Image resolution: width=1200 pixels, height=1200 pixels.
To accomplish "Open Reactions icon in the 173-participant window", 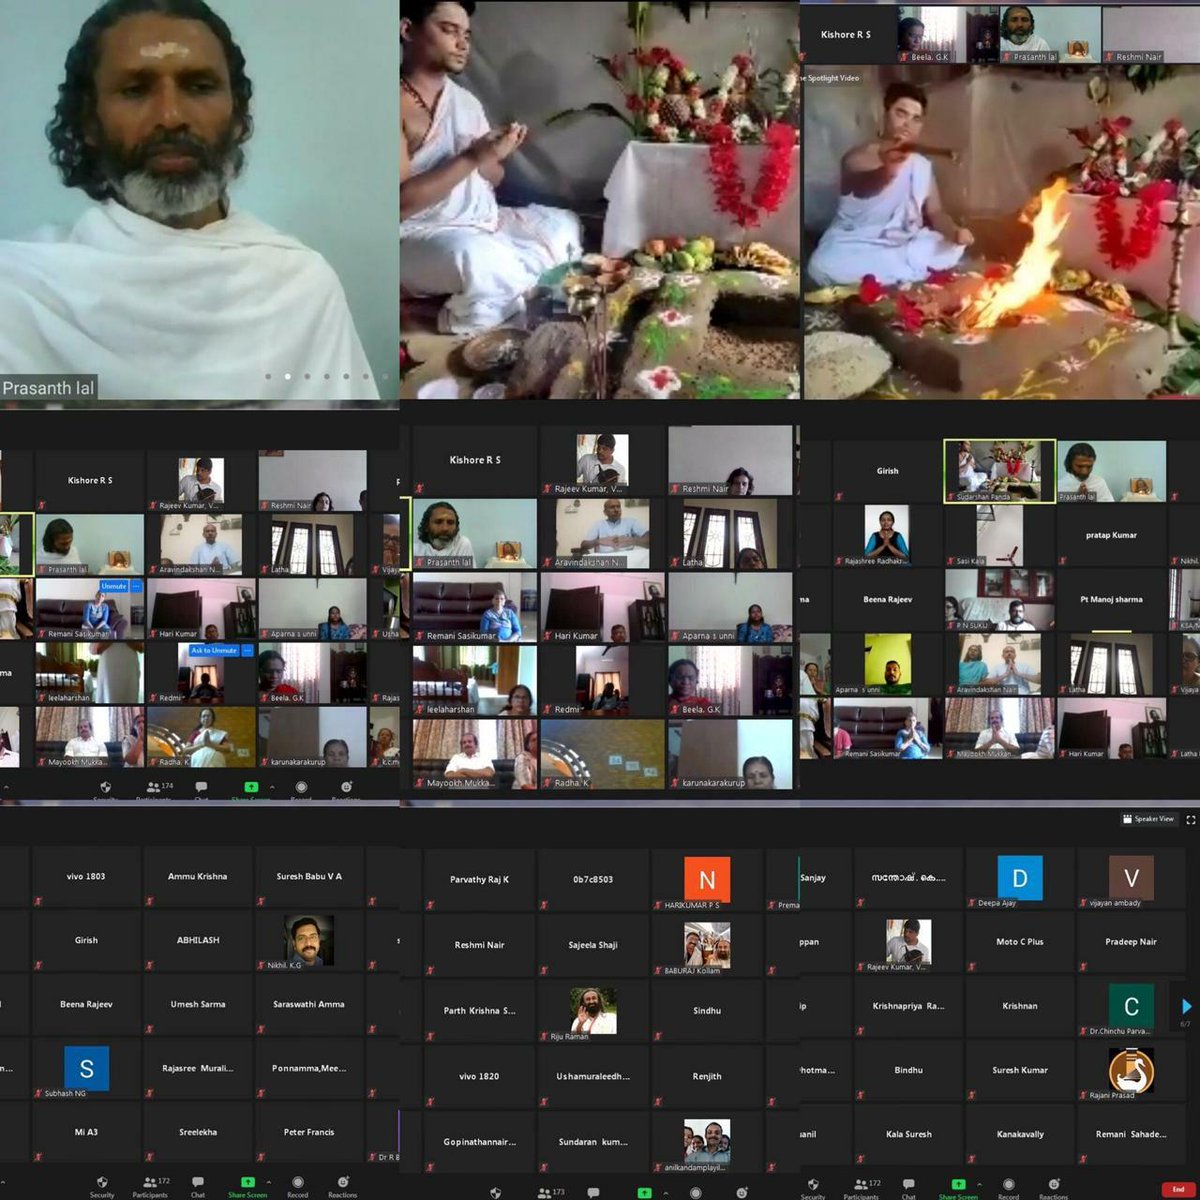I will 742,1192.
